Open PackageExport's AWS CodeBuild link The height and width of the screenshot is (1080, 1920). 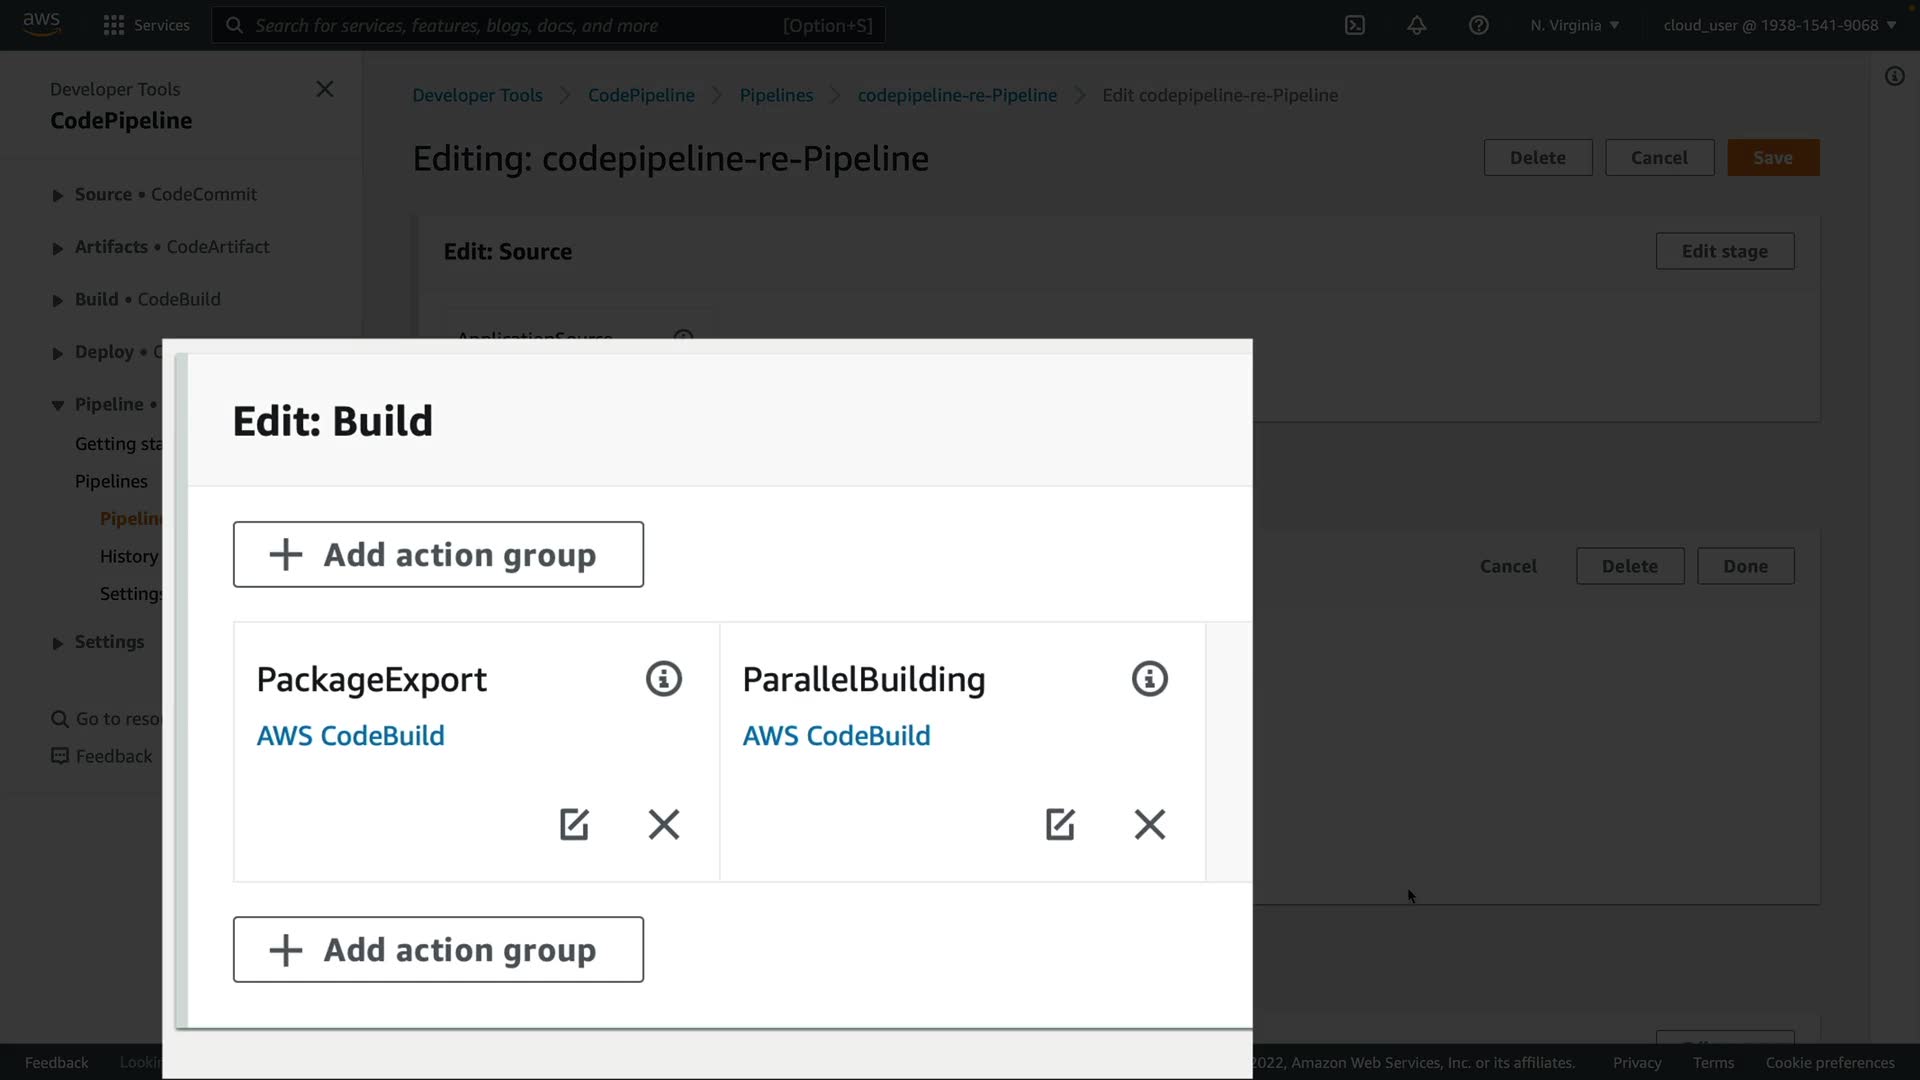click(350, 736)
